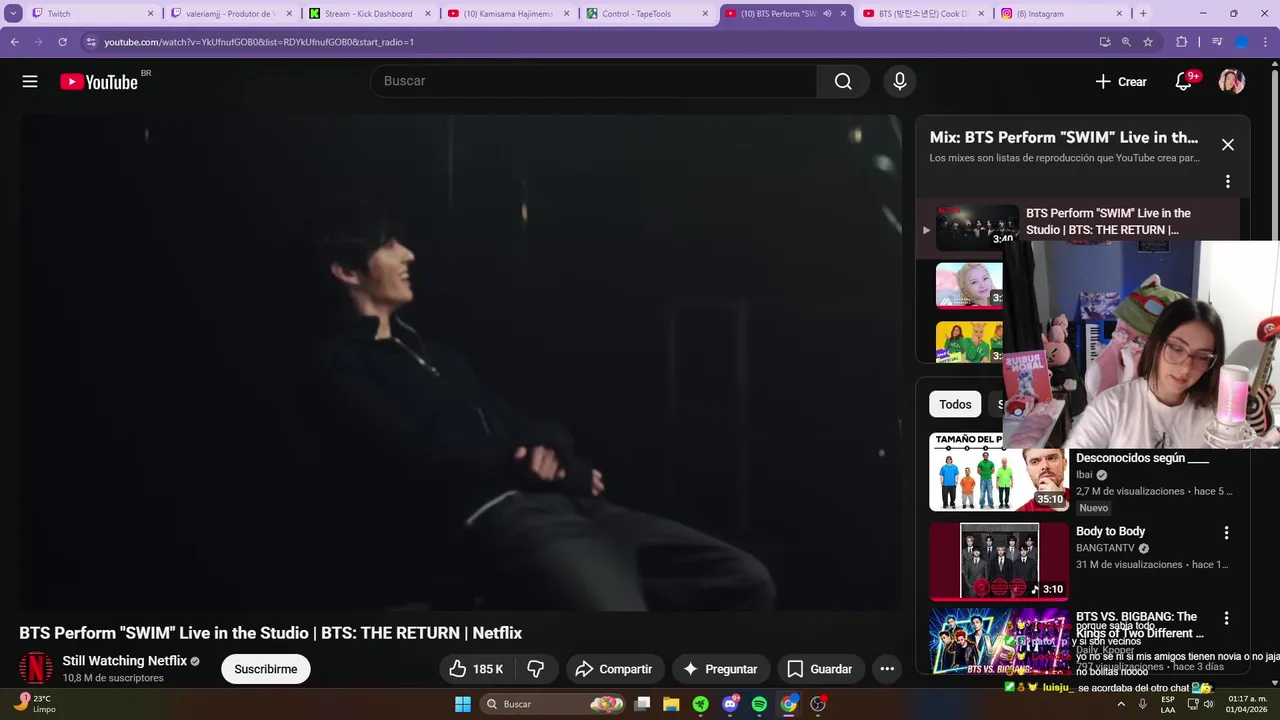
Task: Open more actions for the video
Action: pyautogui.click(x=886, y=669)
